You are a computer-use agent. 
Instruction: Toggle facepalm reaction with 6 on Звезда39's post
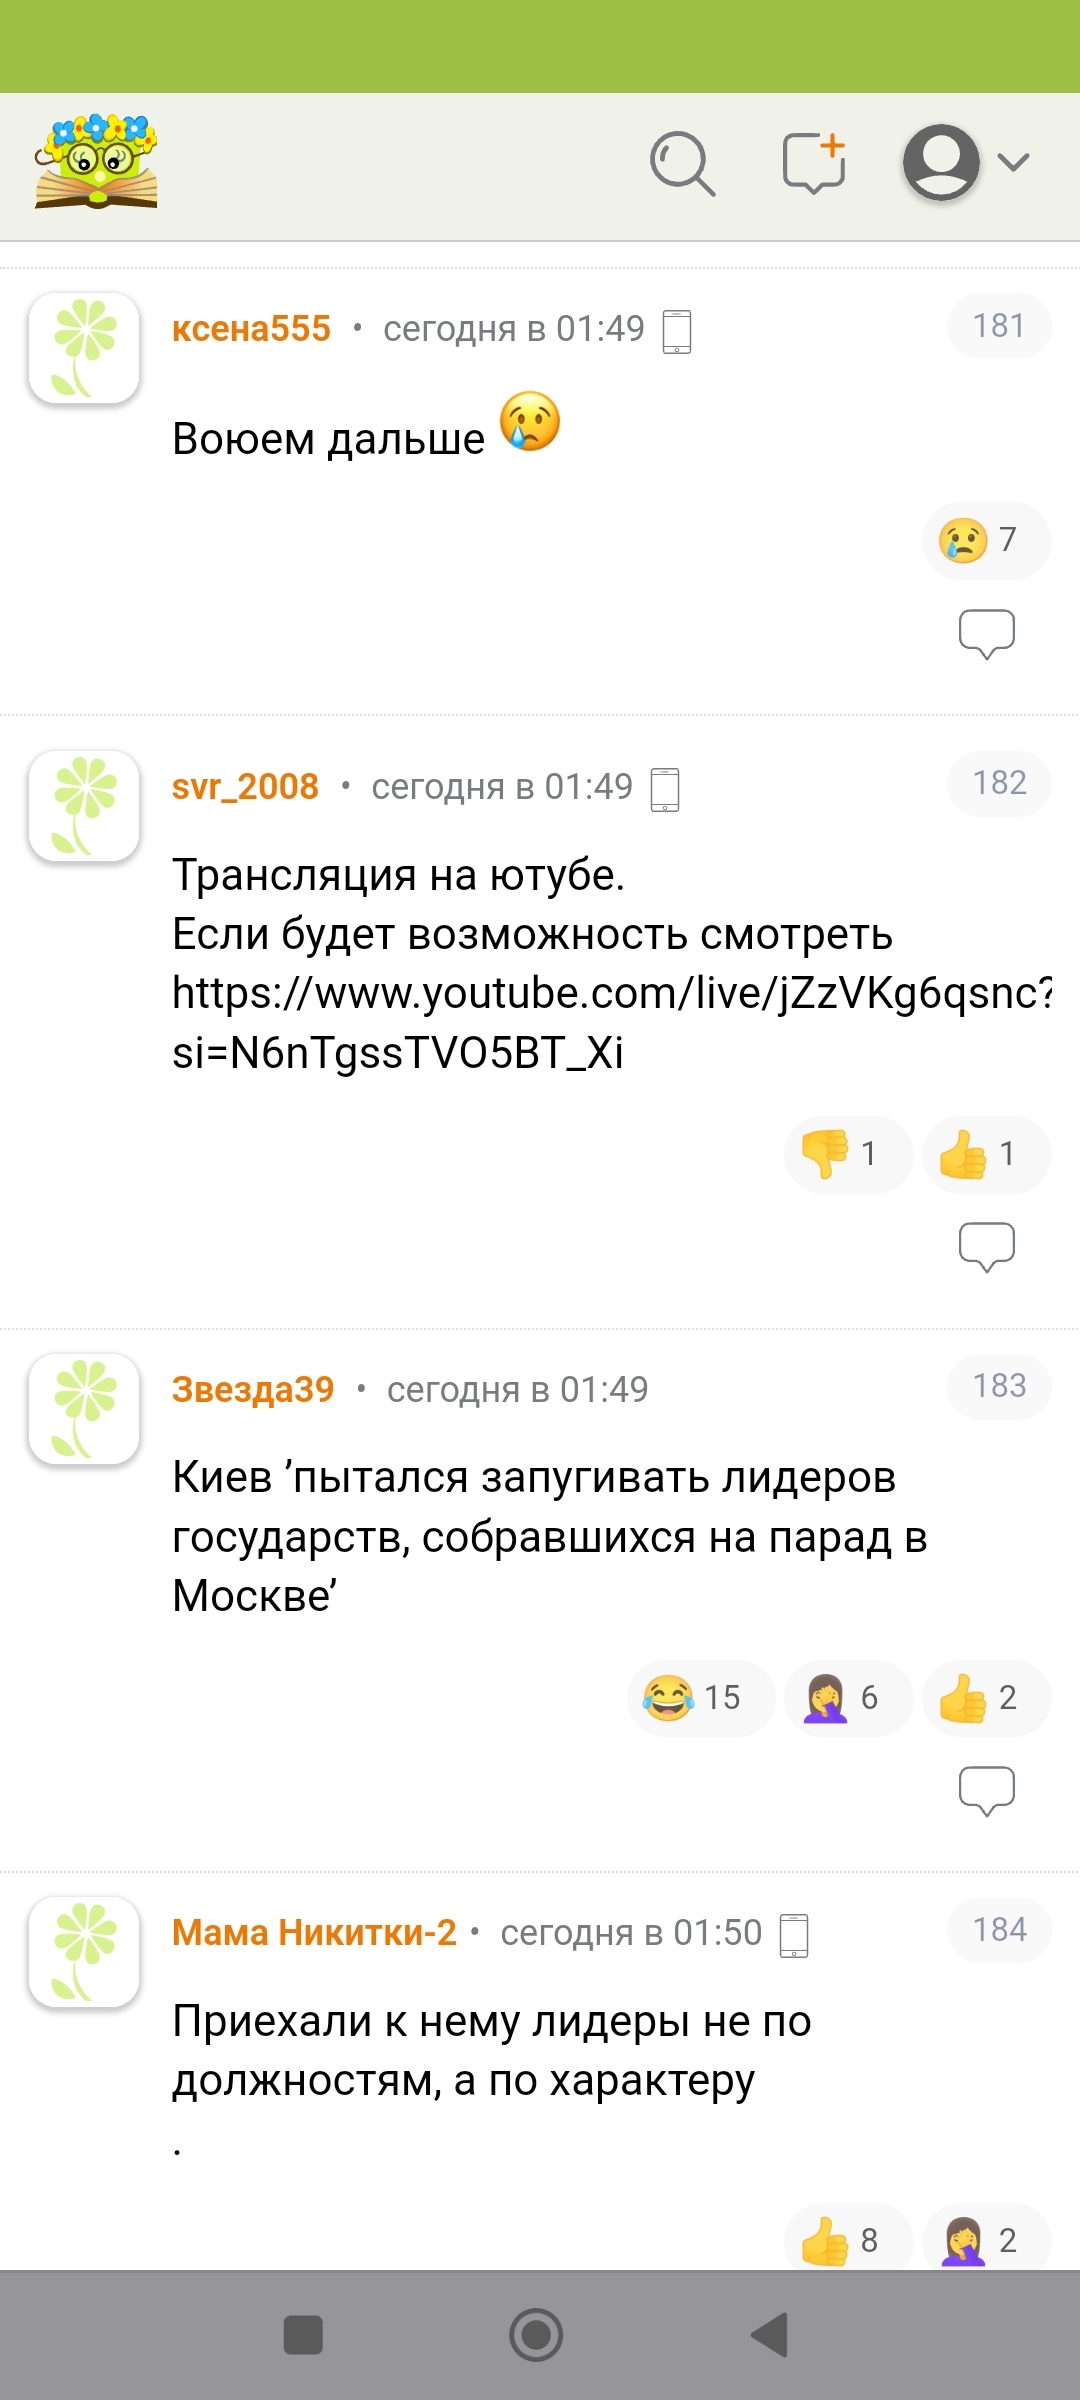[x=848, y=1698]
